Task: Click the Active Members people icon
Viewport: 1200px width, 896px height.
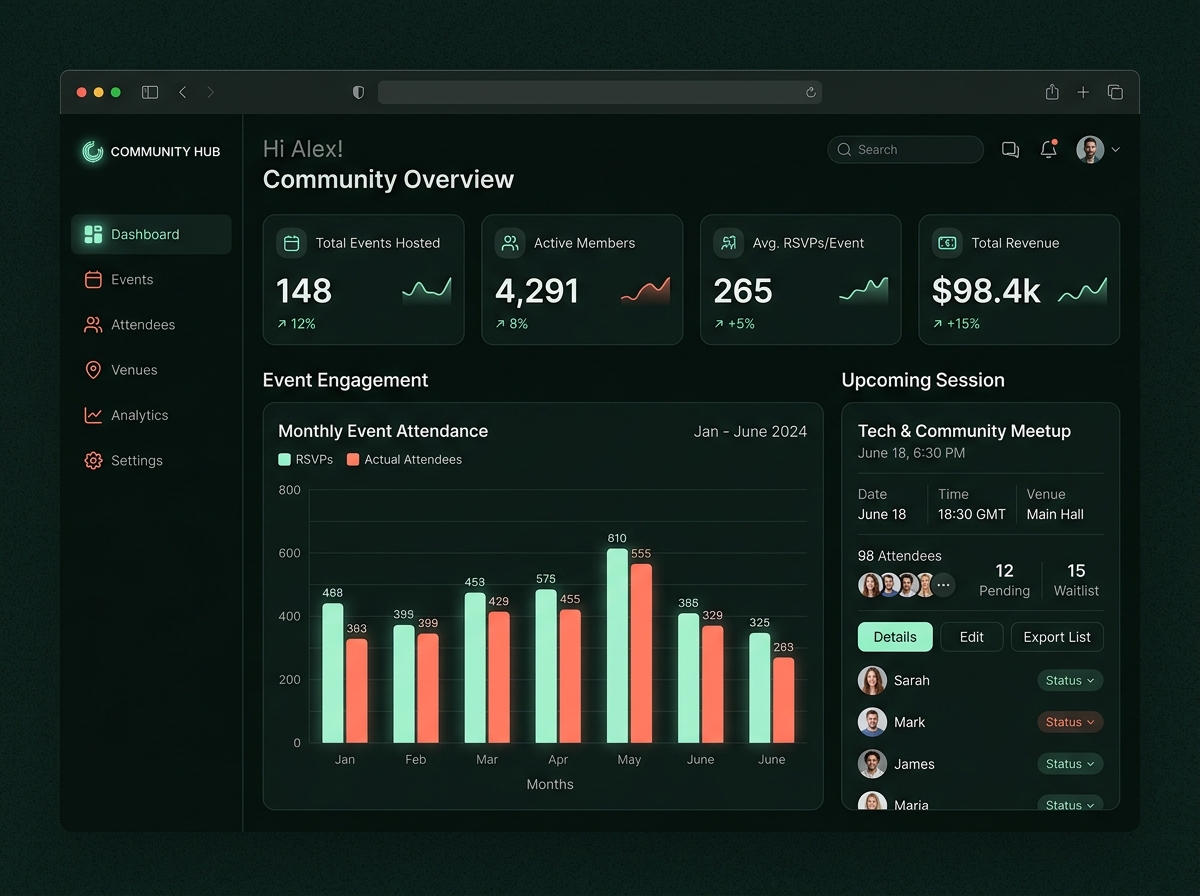Action: pos(510,243)
